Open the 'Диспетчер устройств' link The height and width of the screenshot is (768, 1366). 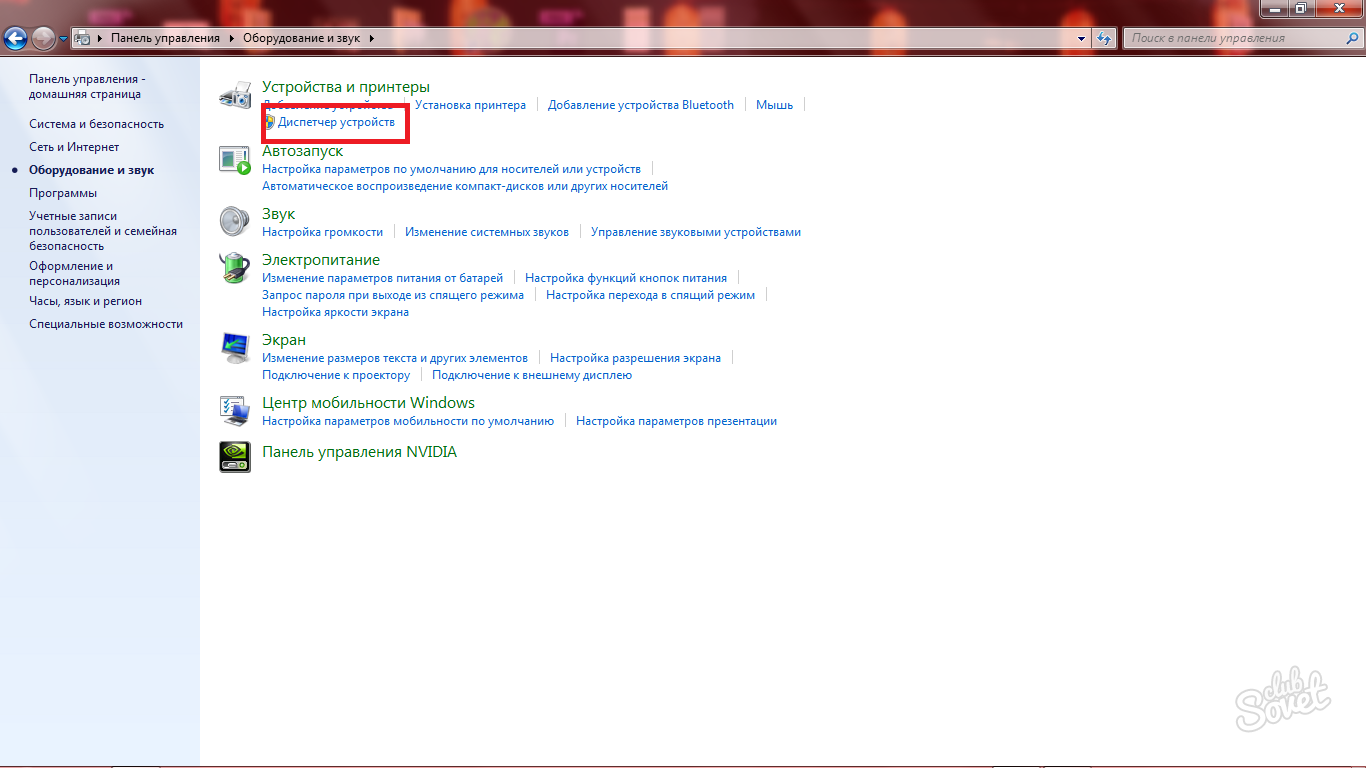(336, 122)
